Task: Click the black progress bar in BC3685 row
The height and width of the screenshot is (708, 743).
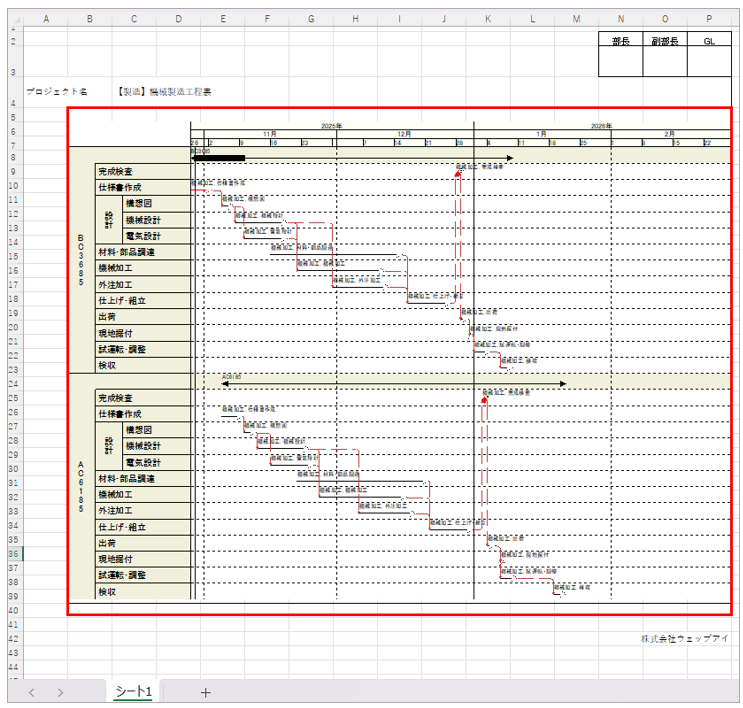Action: (219, 158)
